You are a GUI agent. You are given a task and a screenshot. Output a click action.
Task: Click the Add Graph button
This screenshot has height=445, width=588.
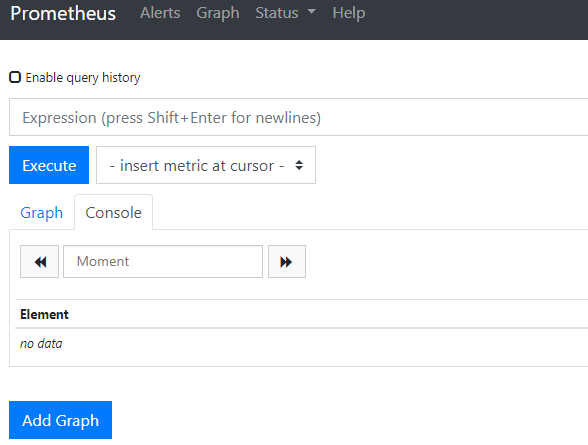tap(60, 420)
